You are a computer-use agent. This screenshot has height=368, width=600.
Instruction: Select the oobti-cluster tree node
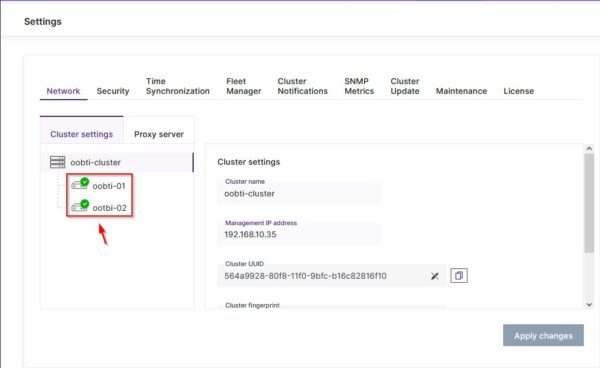[x=117, y=162]
